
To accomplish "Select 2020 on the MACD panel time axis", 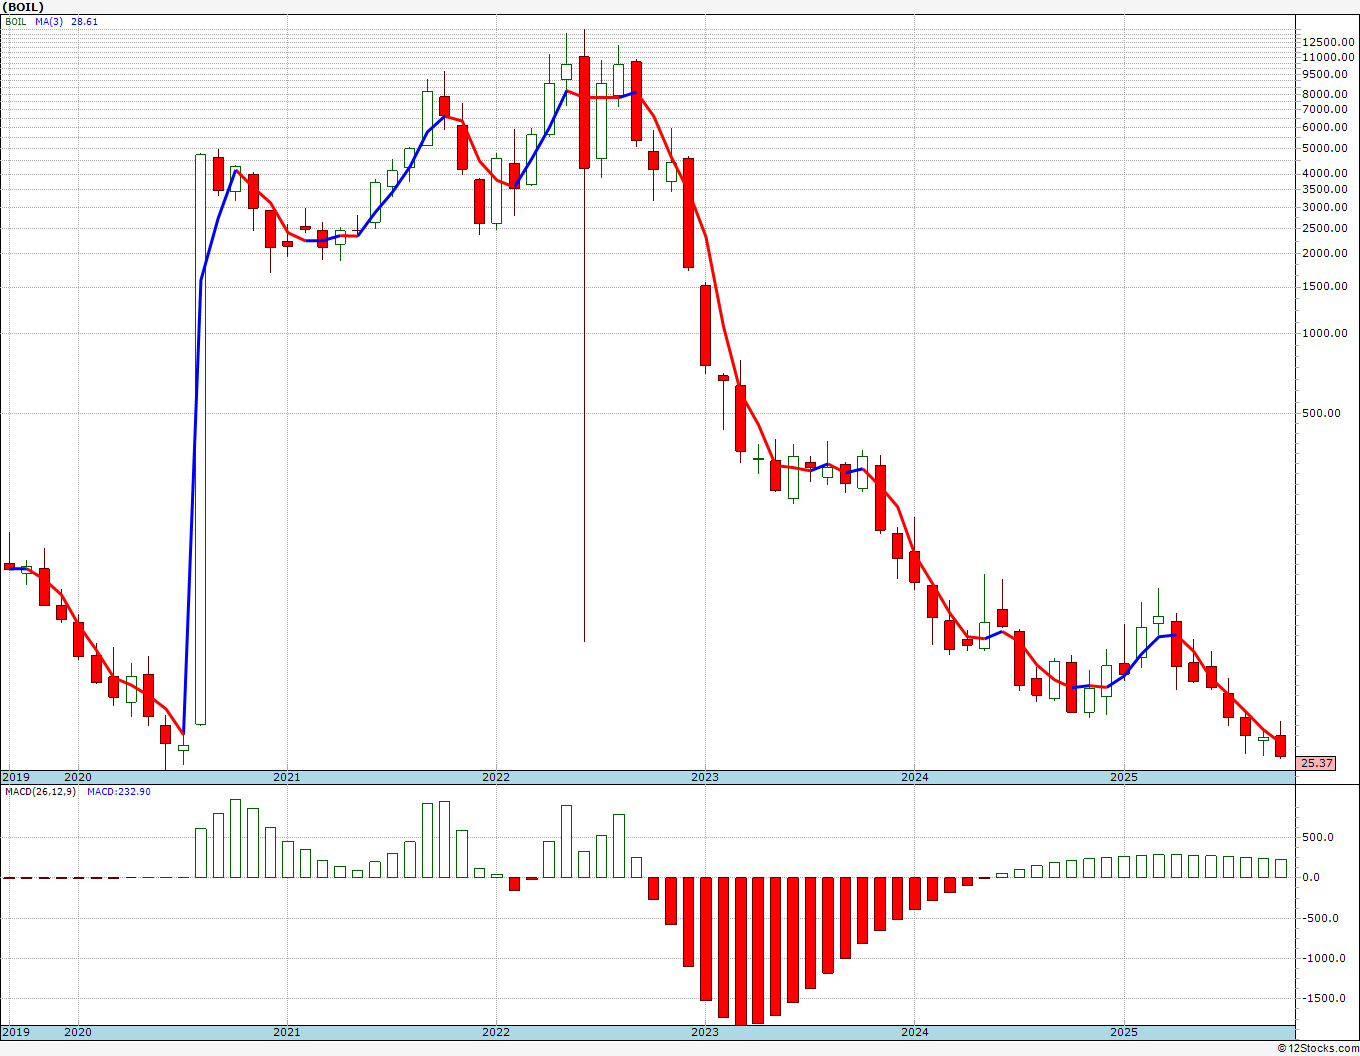I will coord(78,1032).
